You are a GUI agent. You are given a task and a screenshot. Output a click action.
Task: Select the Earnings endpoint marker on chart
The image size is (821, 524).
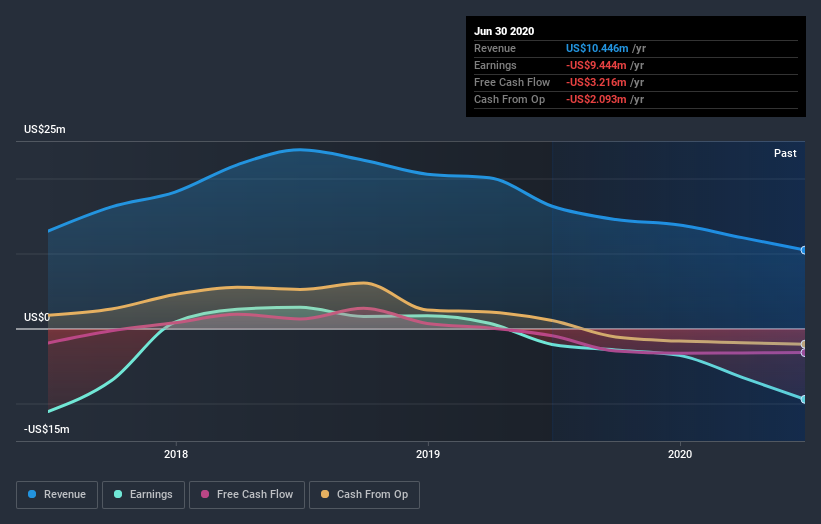[x=804, y=399]
